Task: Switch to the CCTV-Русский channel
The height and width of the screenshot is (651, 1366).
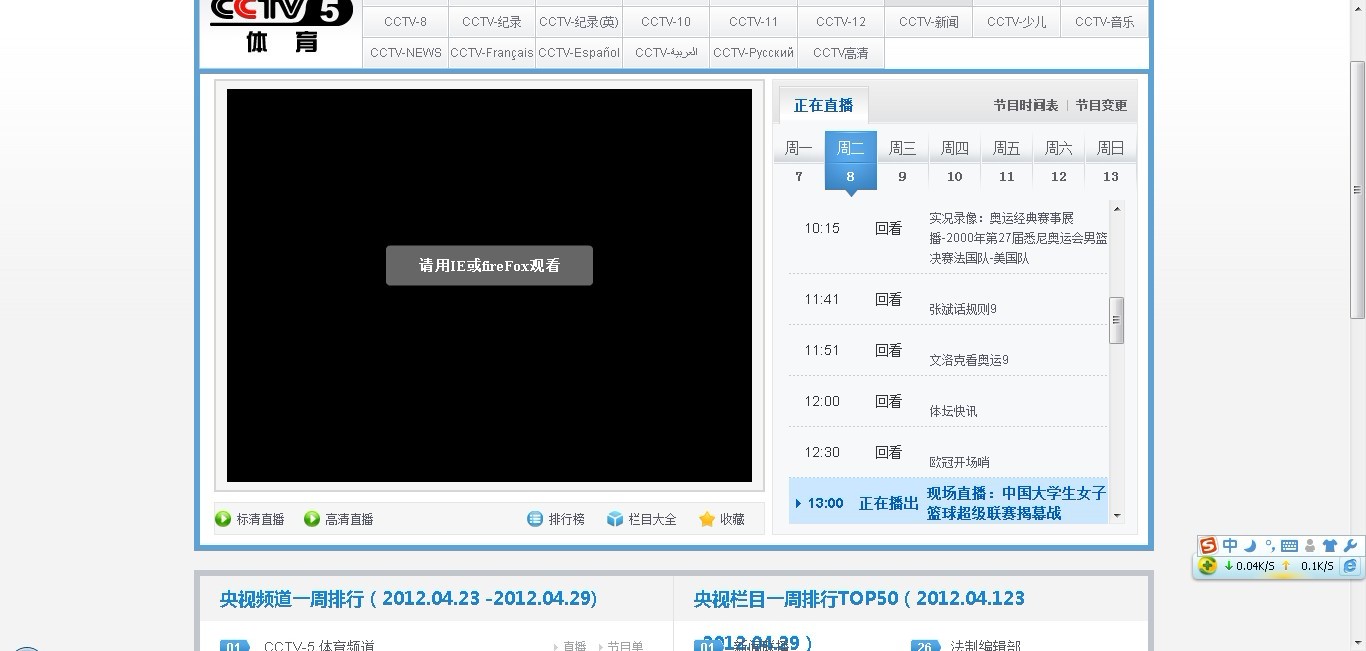Action: (753, 53)
